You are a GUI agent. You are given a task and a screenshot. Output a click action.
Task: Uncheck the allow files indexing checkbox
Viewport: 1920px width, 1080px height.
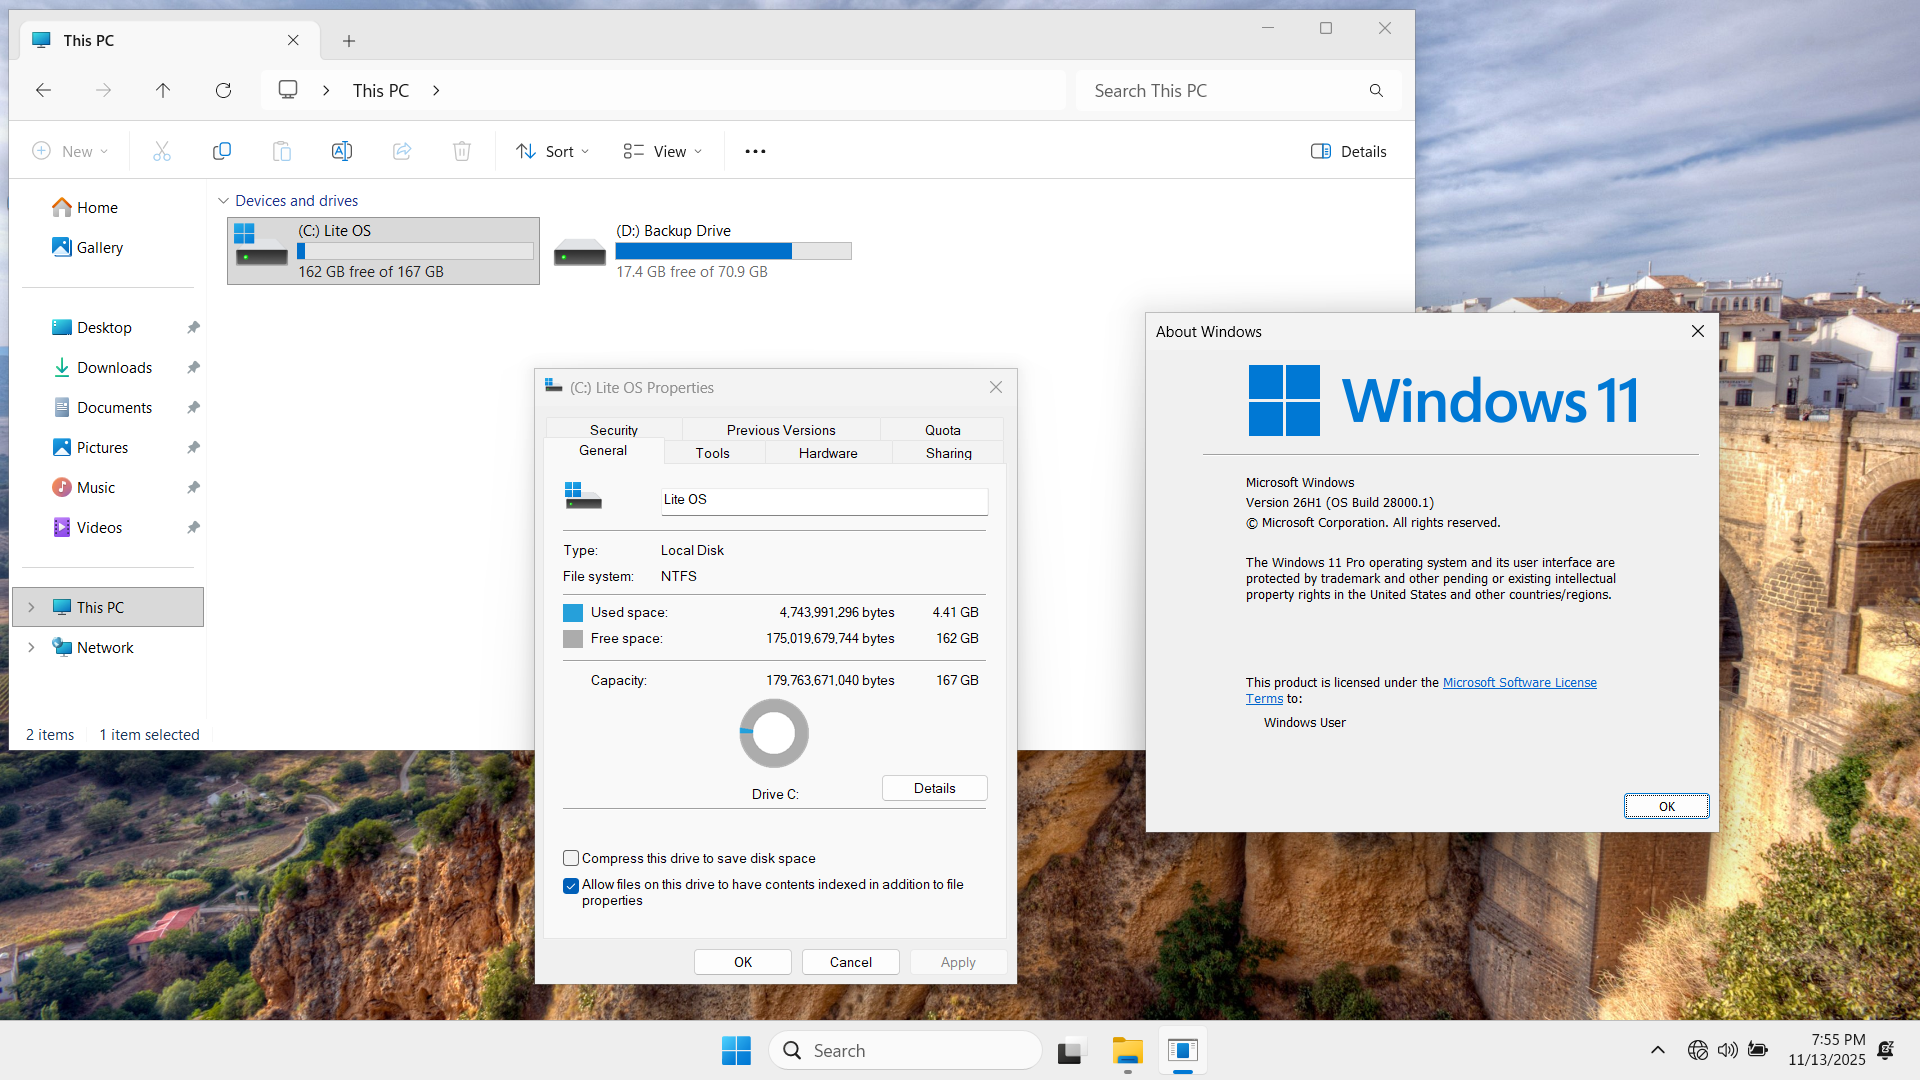571,885
